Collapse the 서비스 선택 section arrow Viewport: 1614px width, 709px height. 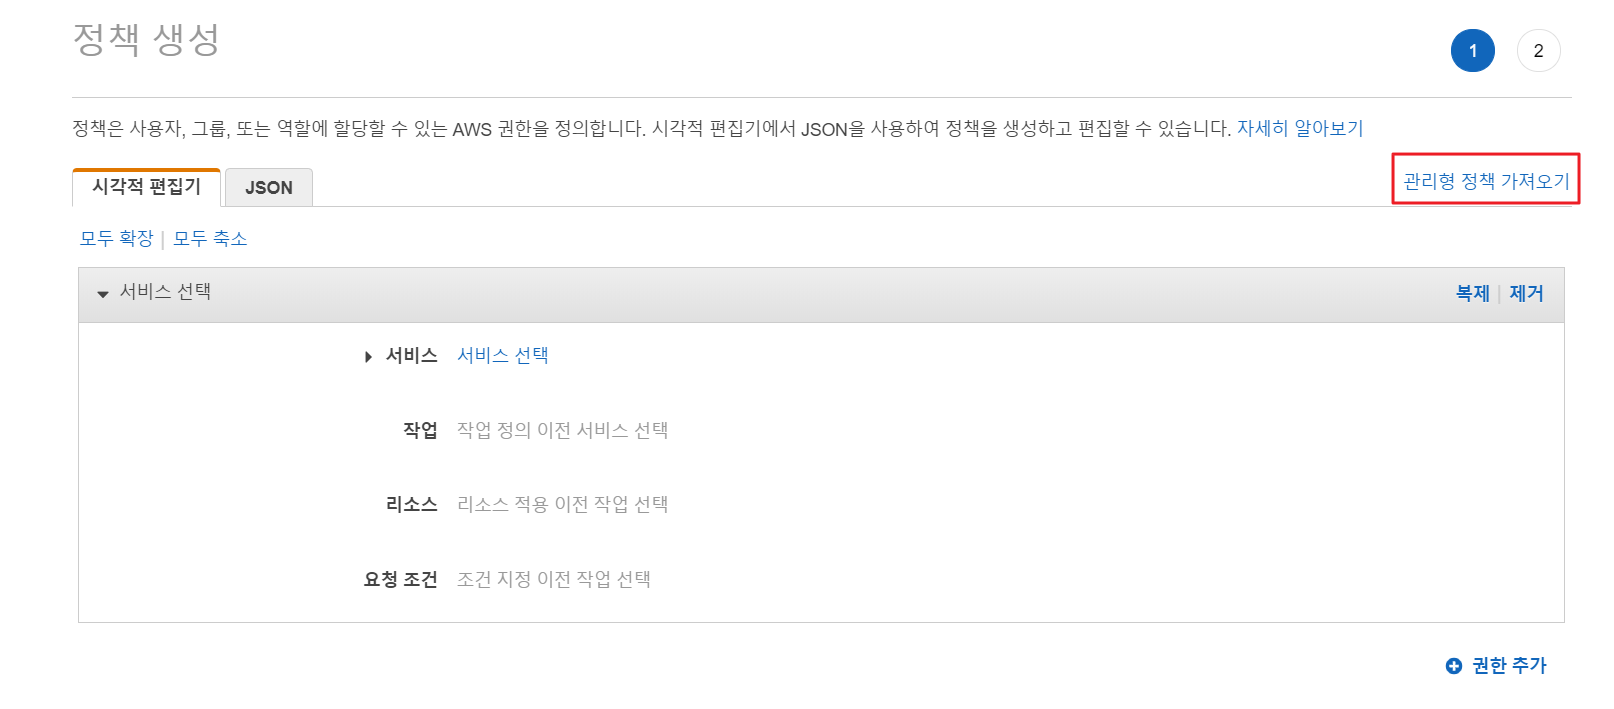click(102, 294)
